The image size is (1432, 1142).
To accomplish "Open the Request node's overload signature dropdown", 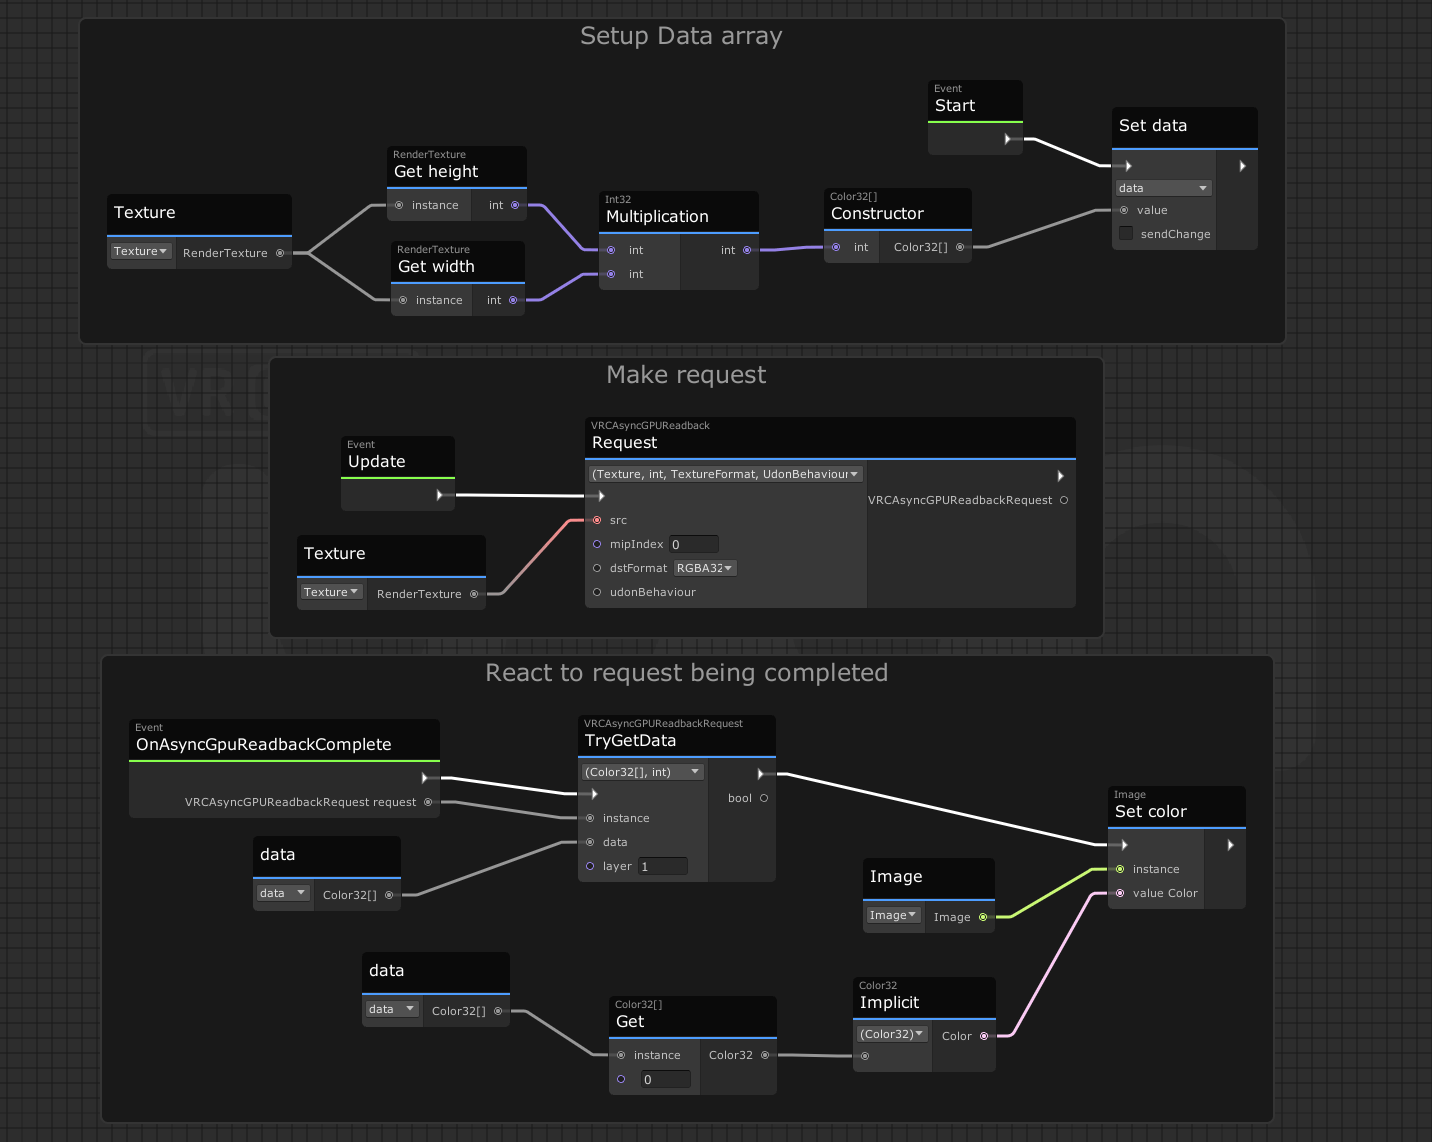I will click(725, 474).
